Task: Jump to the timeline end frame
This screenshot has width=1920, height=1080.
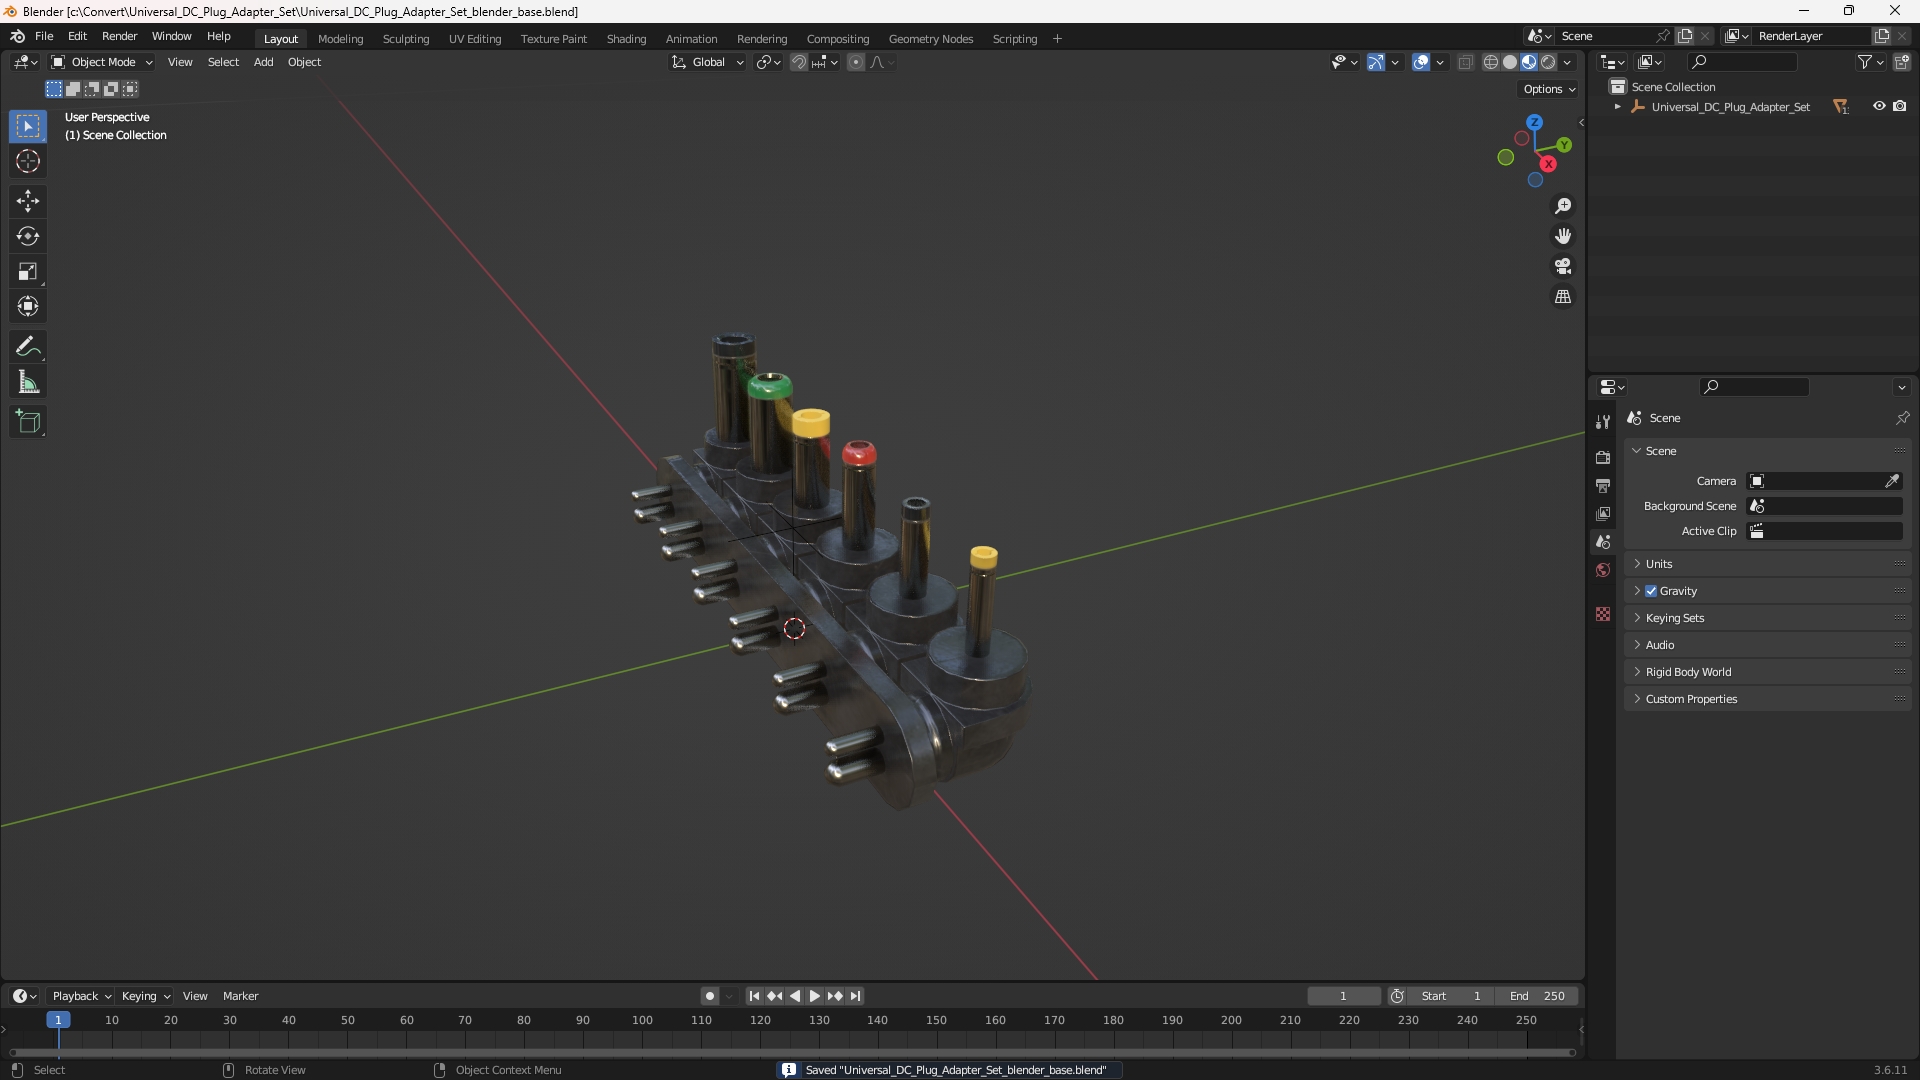Action: [x=855, y=996]
